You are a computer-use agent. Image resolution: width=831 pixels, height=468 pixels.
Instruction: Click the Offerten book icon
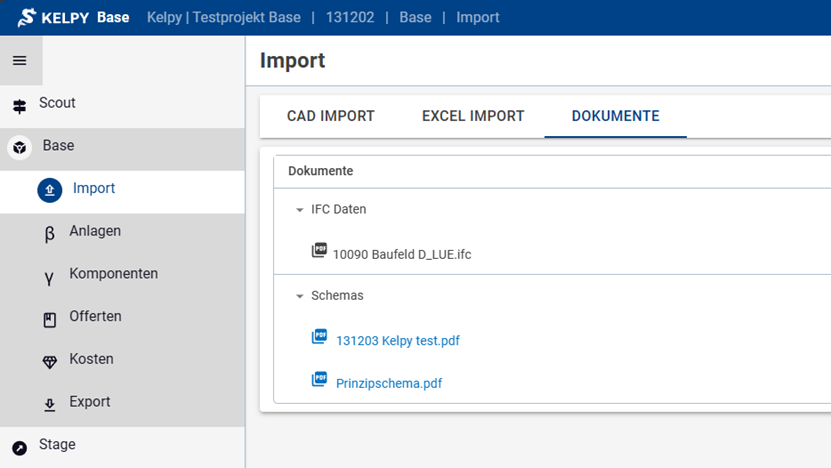[50, 319]
